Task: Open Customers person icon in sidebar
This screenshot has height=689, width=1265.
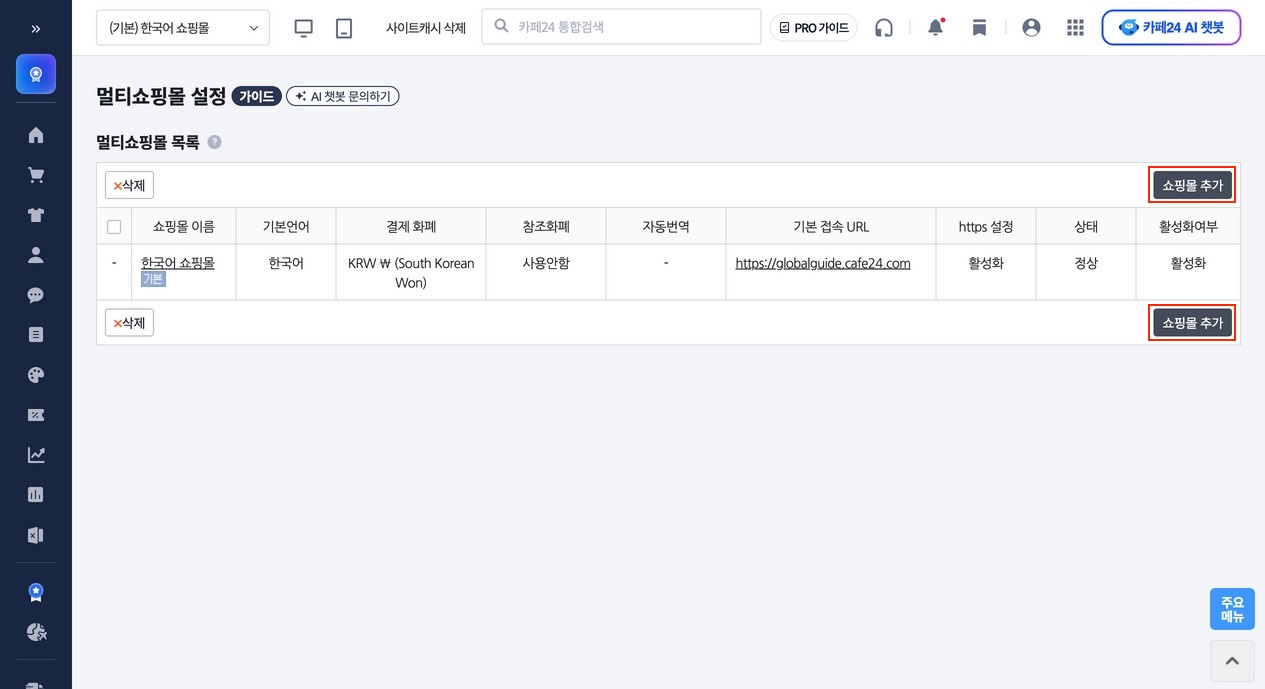Action: coord(36,255)
